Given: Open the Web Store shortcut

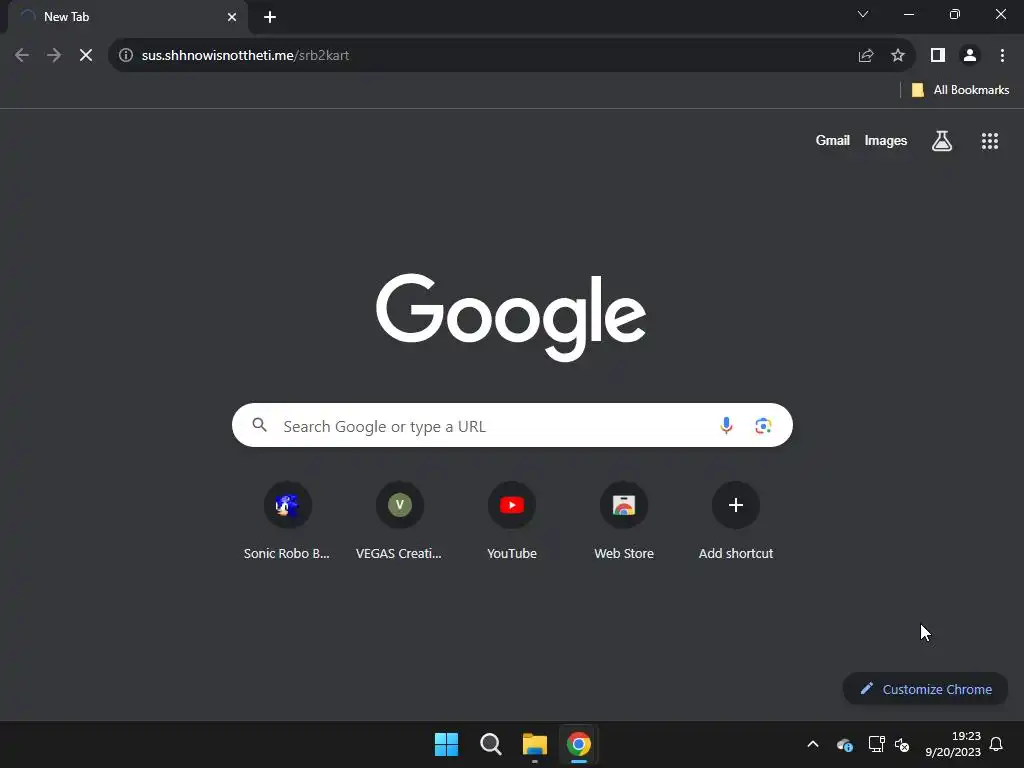Looking at the screenshot, I should (x=624, y=520).
